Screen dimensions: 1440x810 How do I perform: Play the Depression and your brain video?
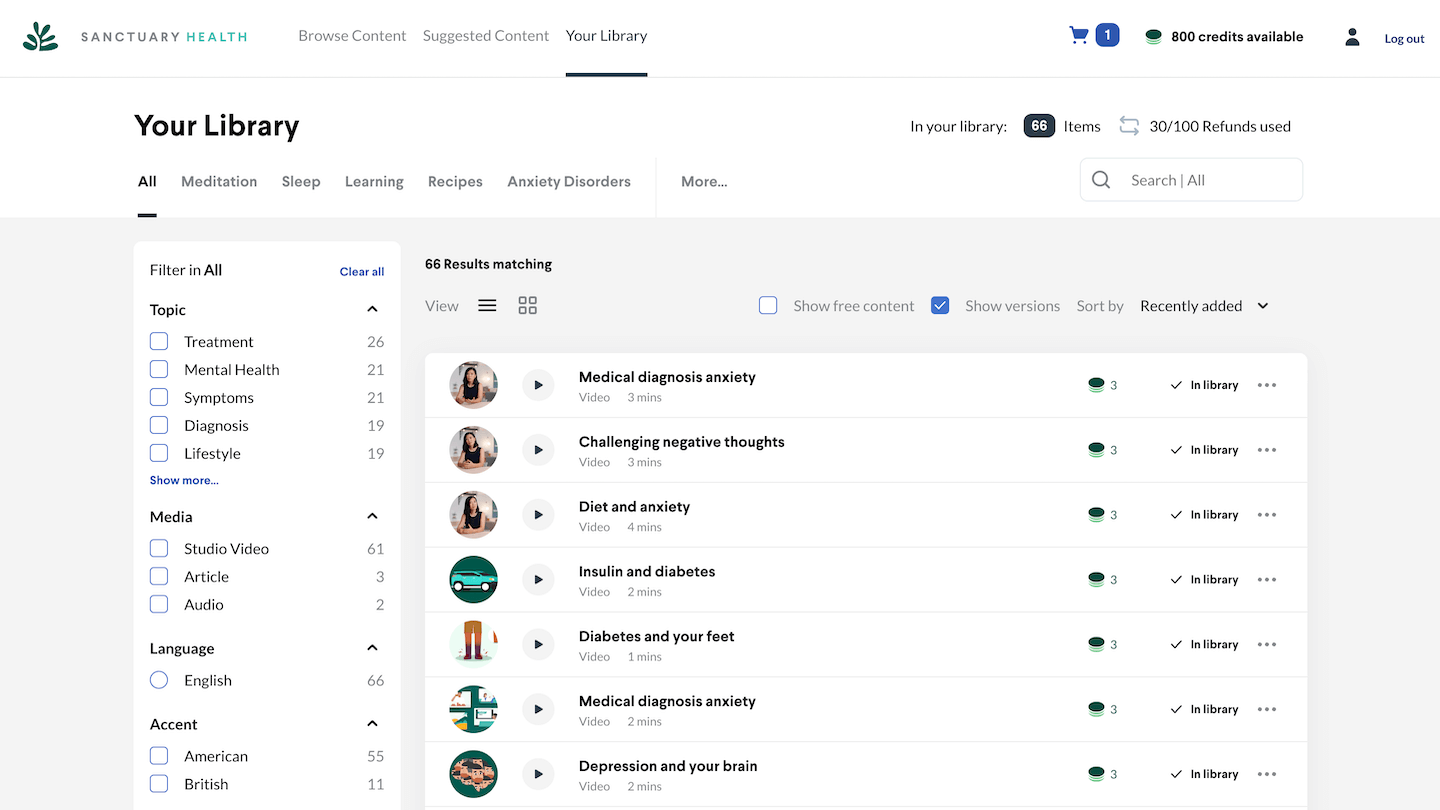[x=538, y=774]
